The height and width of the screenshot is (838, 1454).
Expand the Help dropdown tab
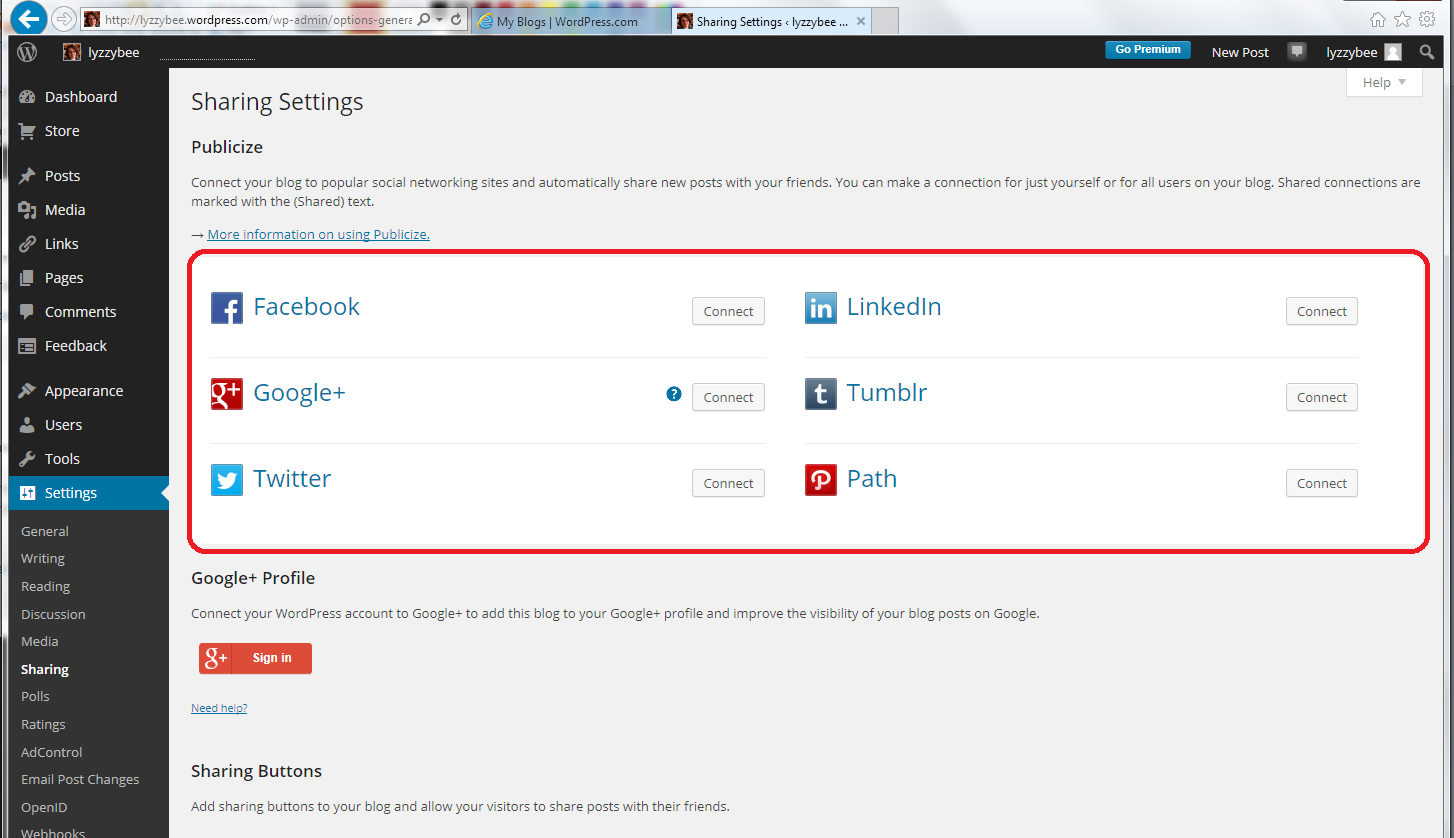[x=1384, y=82]
